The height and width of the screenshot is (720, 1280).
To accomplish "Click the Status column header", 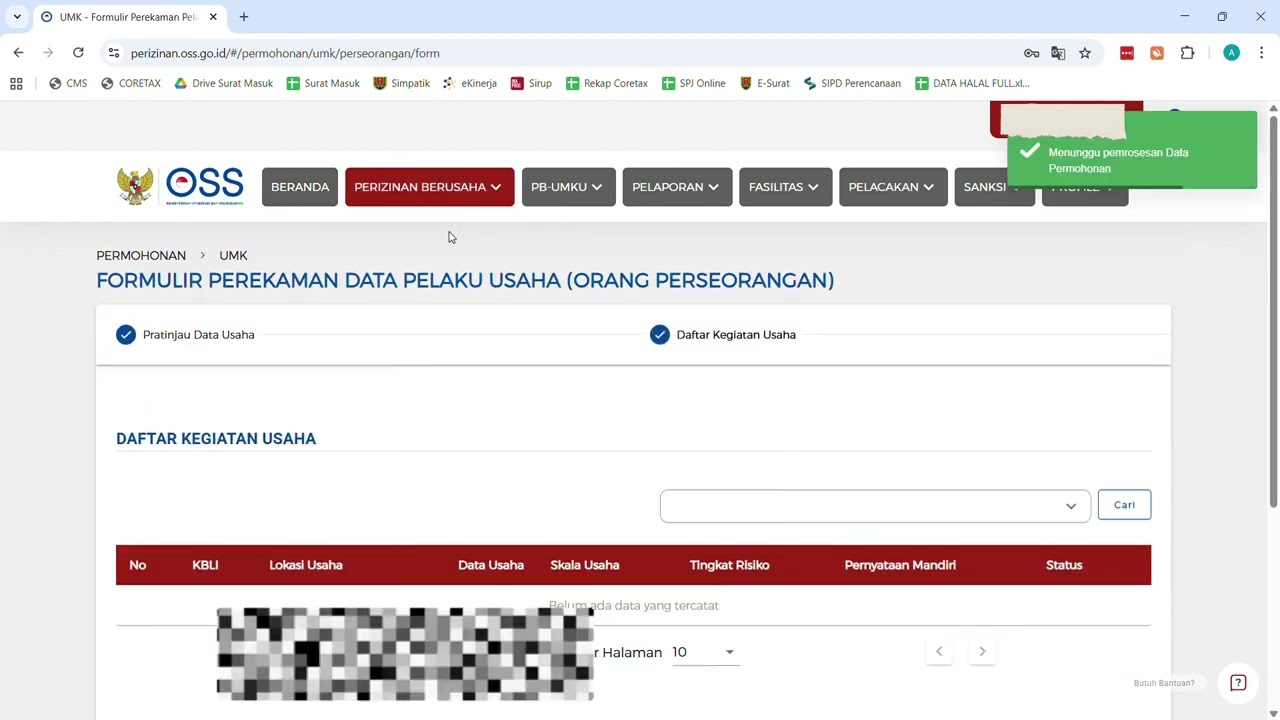I will [1064, 565].
